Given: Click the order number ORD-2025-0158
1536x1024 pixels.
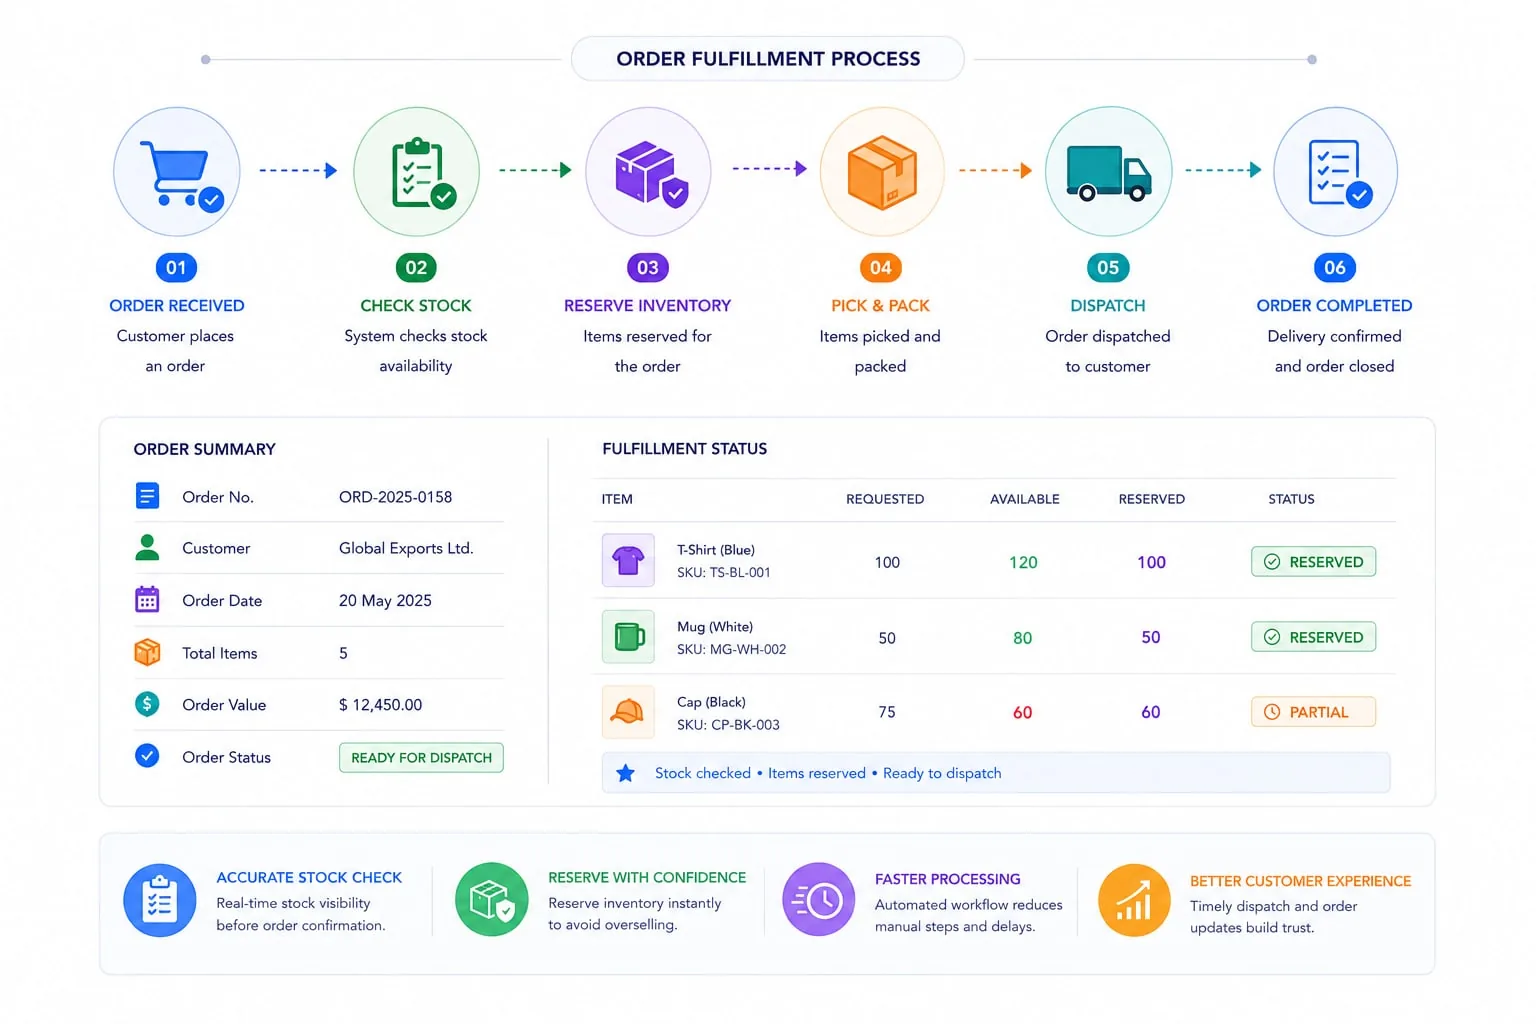Looking at the screenshot, I should (395, 497).
